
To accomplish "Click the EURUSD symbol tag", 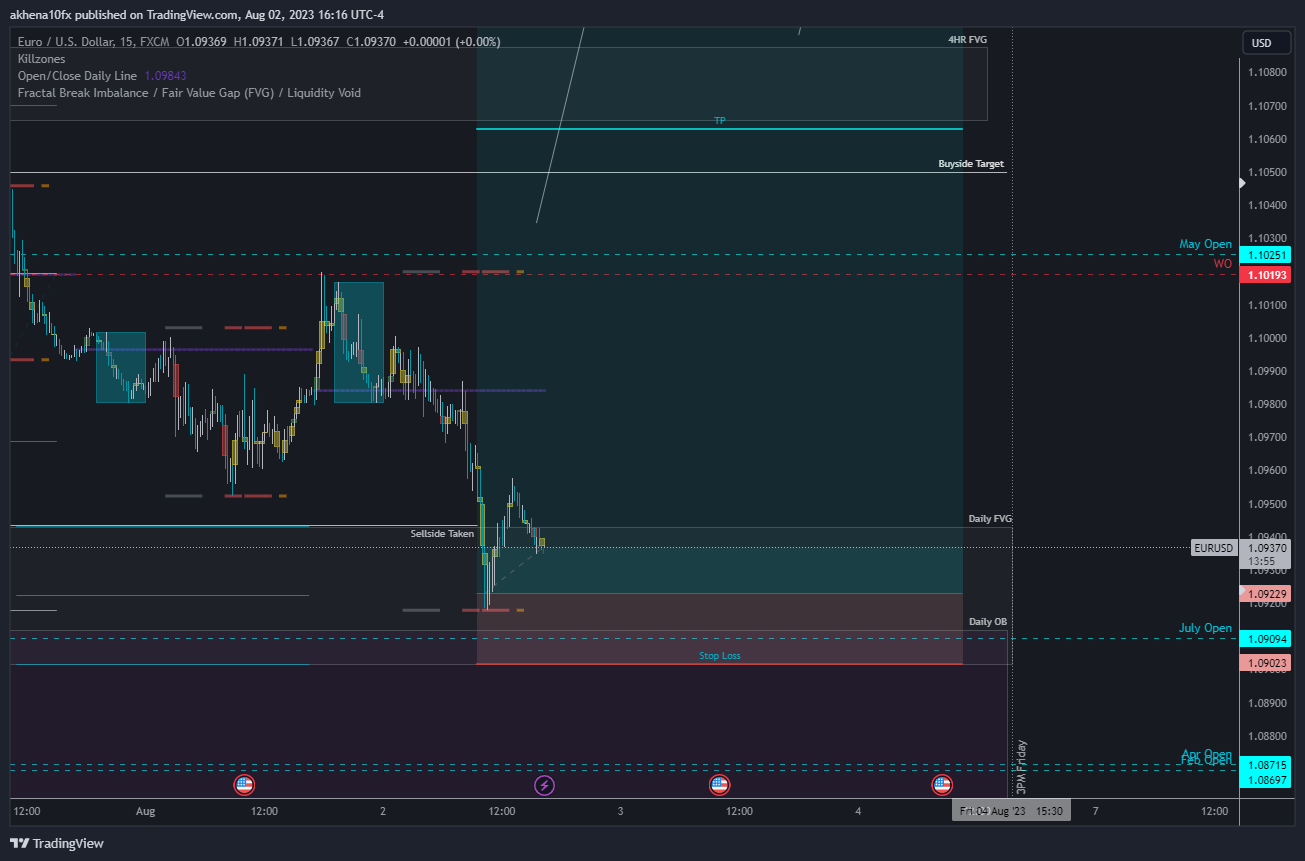I will 1215,548.
